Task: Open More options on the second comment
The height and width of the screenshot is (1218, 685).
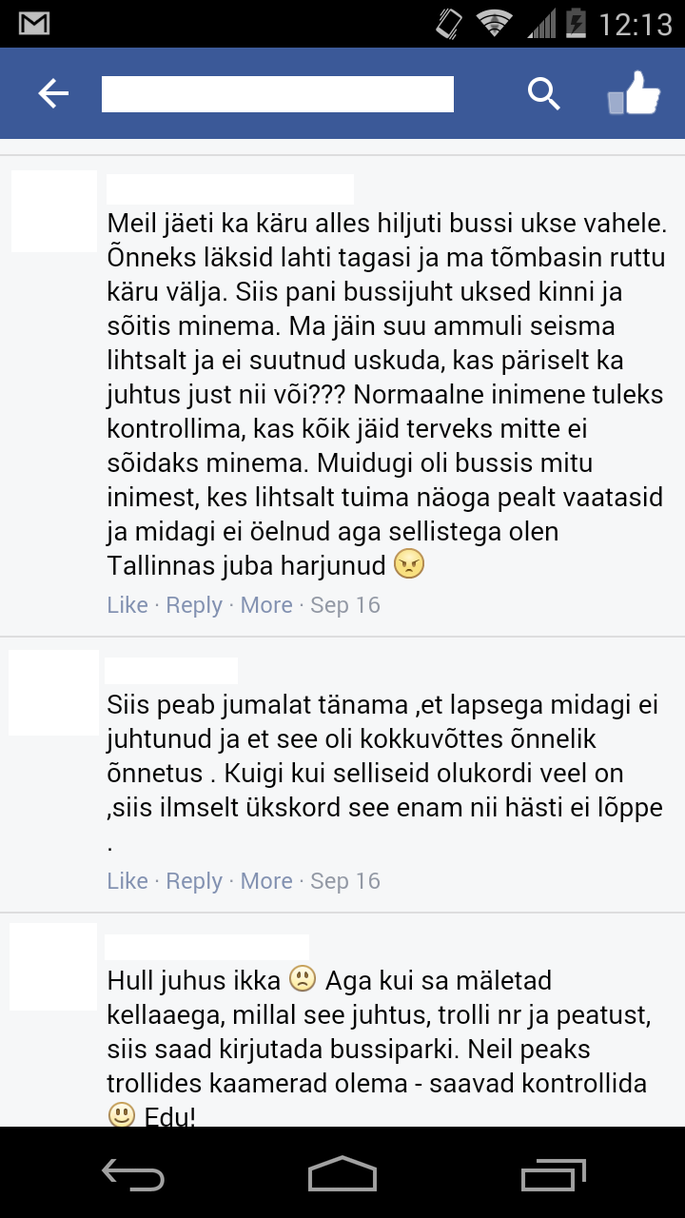Action: pos(266,881)
